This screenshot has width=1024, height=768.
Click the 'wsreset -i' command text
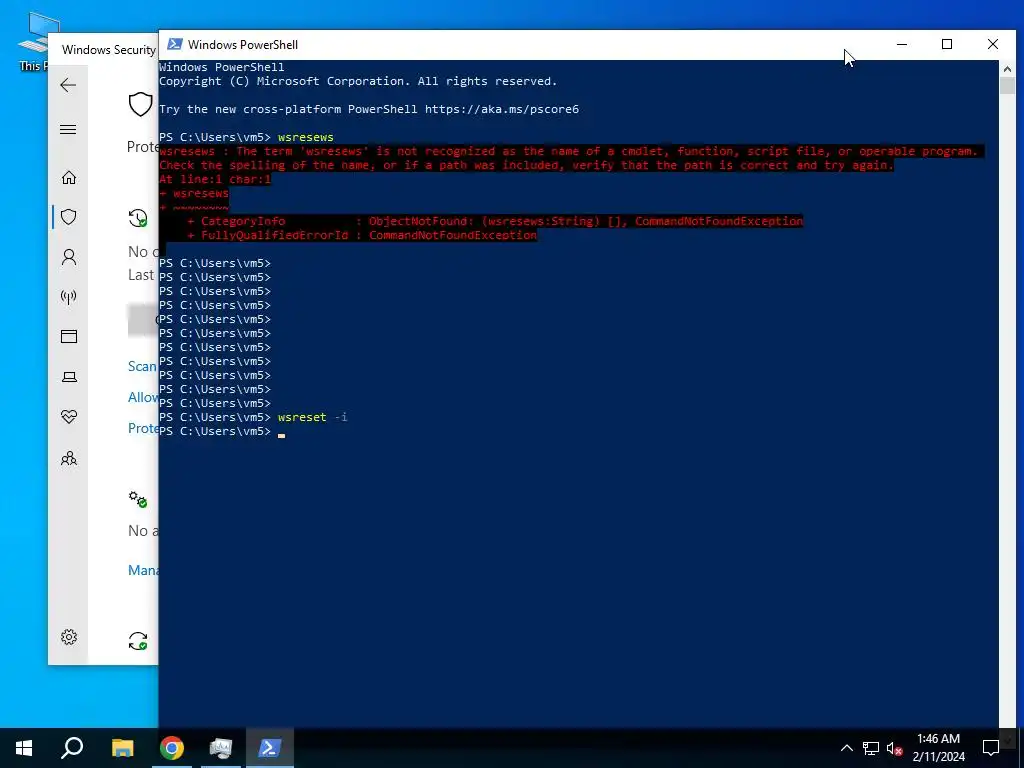point(312,417)
